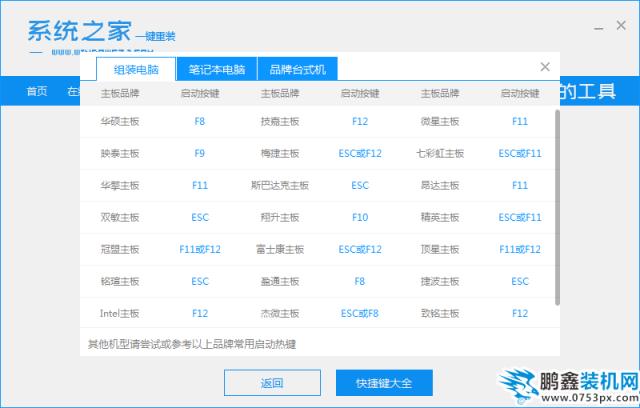The width and height of the screenshot is (640, 408).
Task: Click ESC或F12 next to 富士康主板
Action: pyautogui.click(x=360, y=249)
